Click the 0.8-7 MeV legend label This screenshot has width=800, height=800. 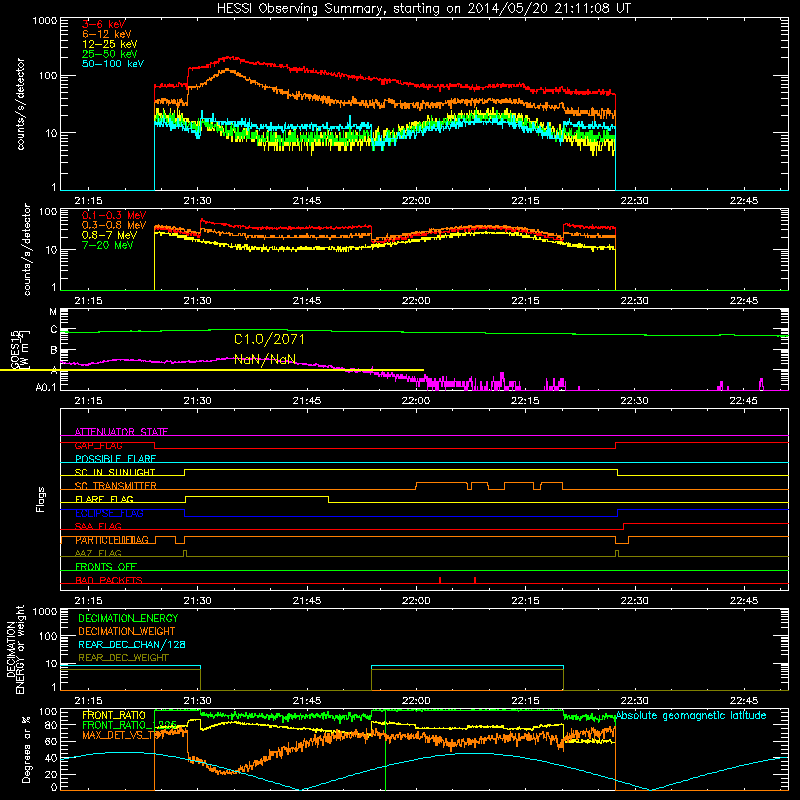pyautogui.click(x=109, y=235)
